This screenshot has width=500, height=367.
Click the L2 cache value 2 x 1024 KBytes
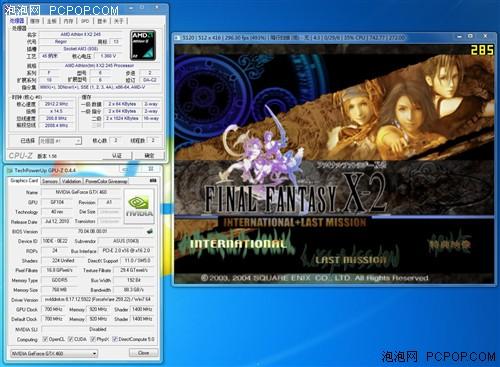(123, 118)
